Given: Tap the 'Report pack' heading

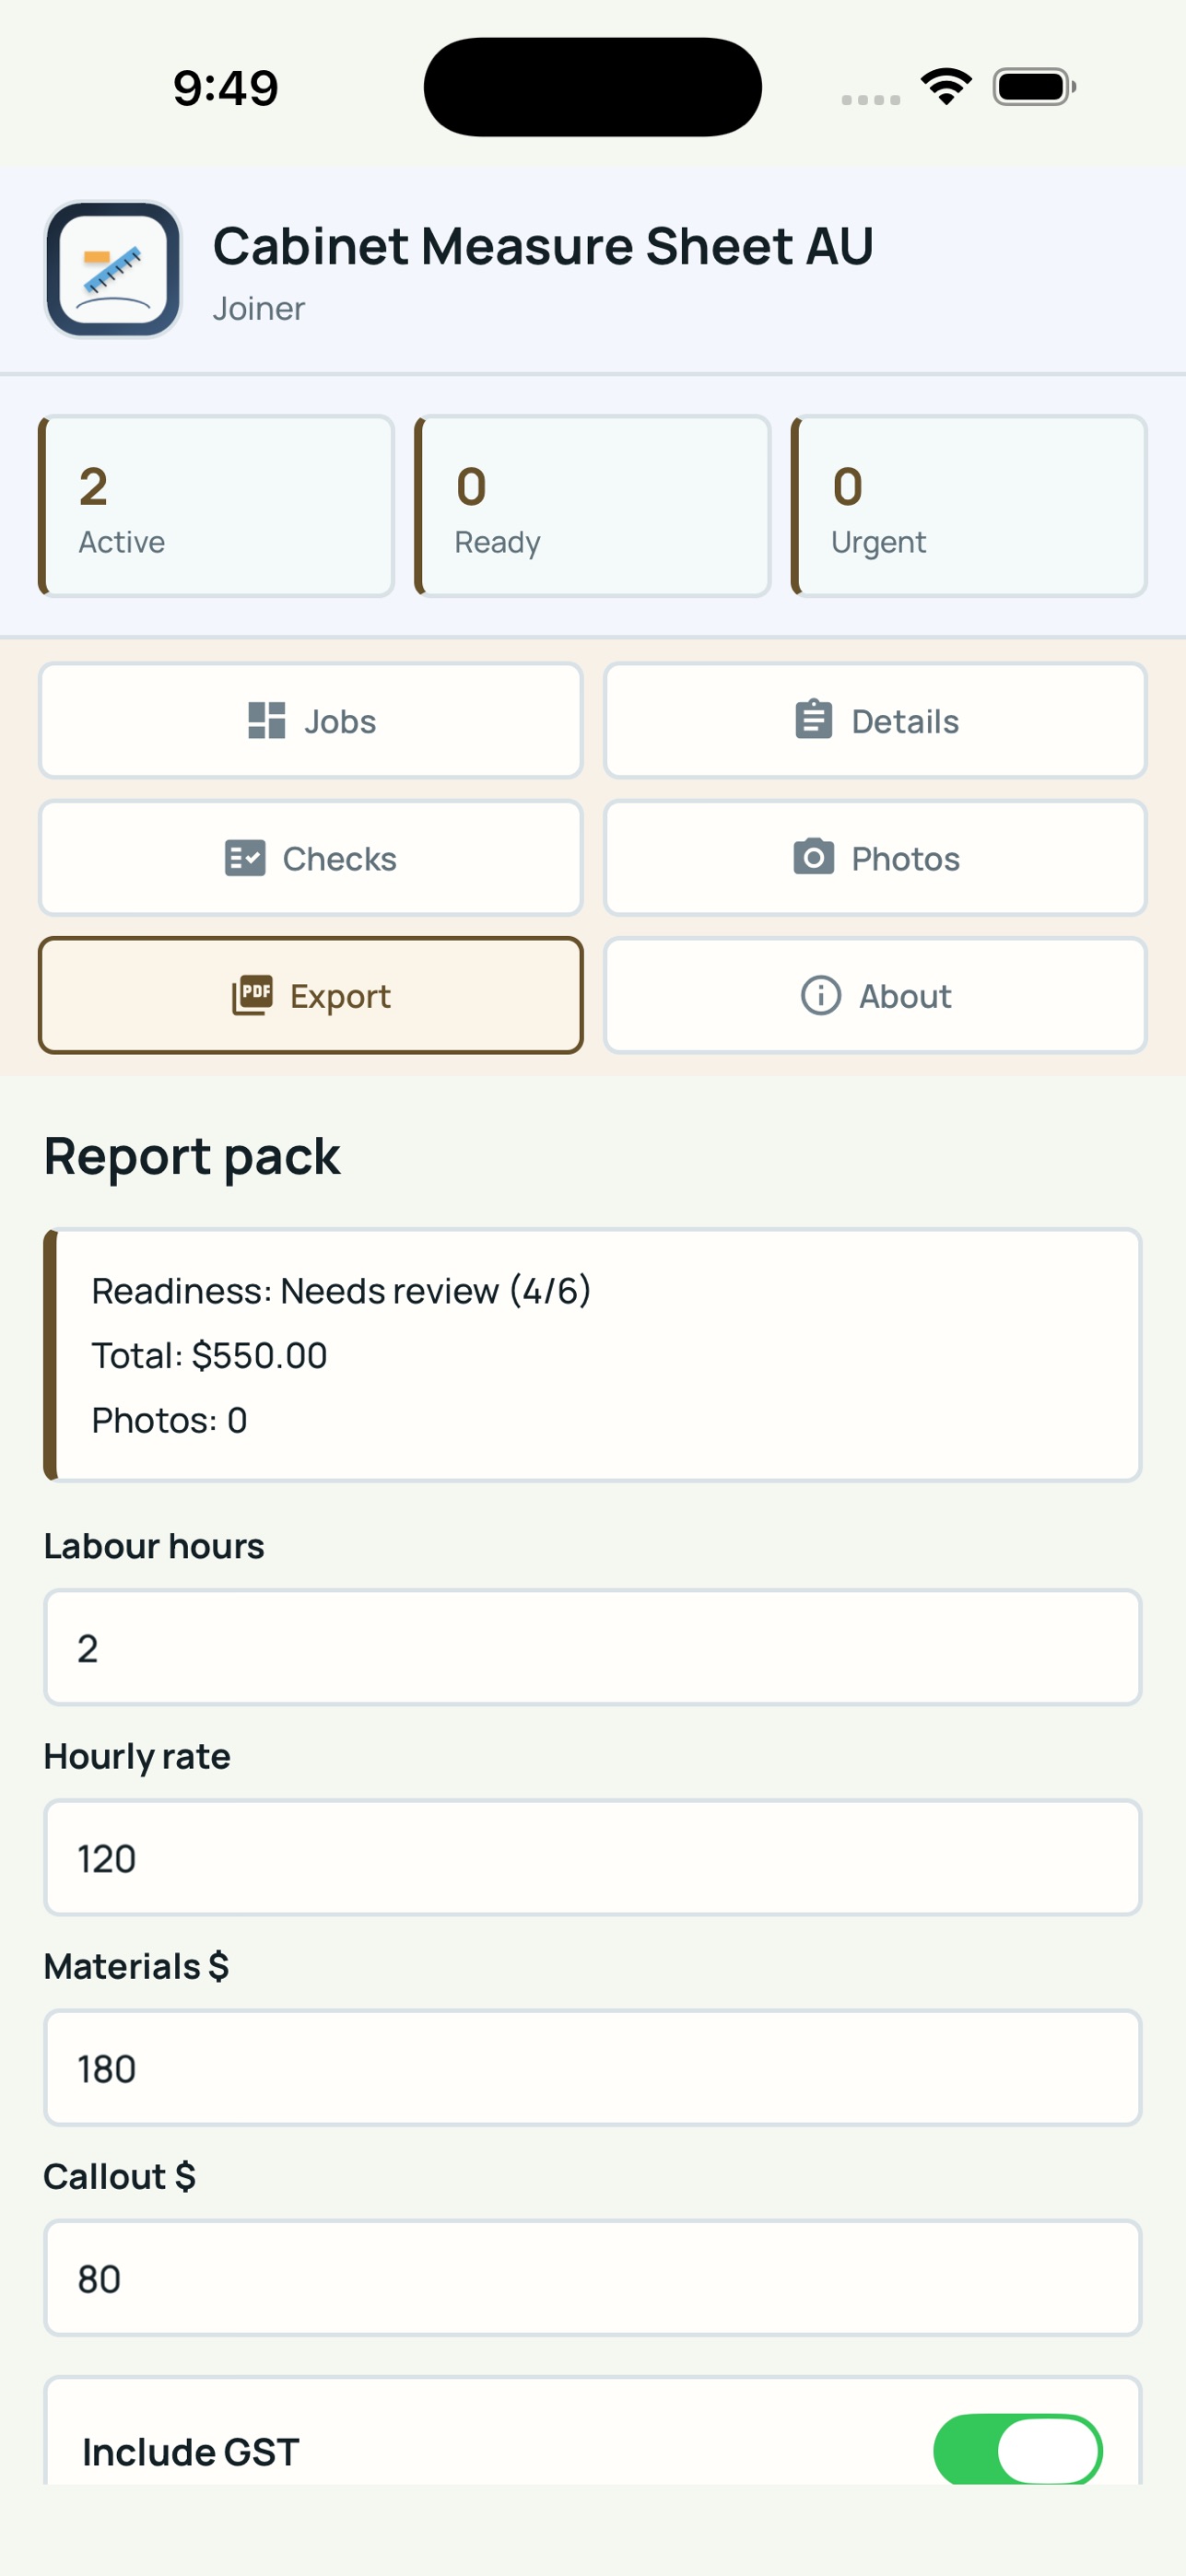Looking at the screenshot, I should coord(192,1157).
